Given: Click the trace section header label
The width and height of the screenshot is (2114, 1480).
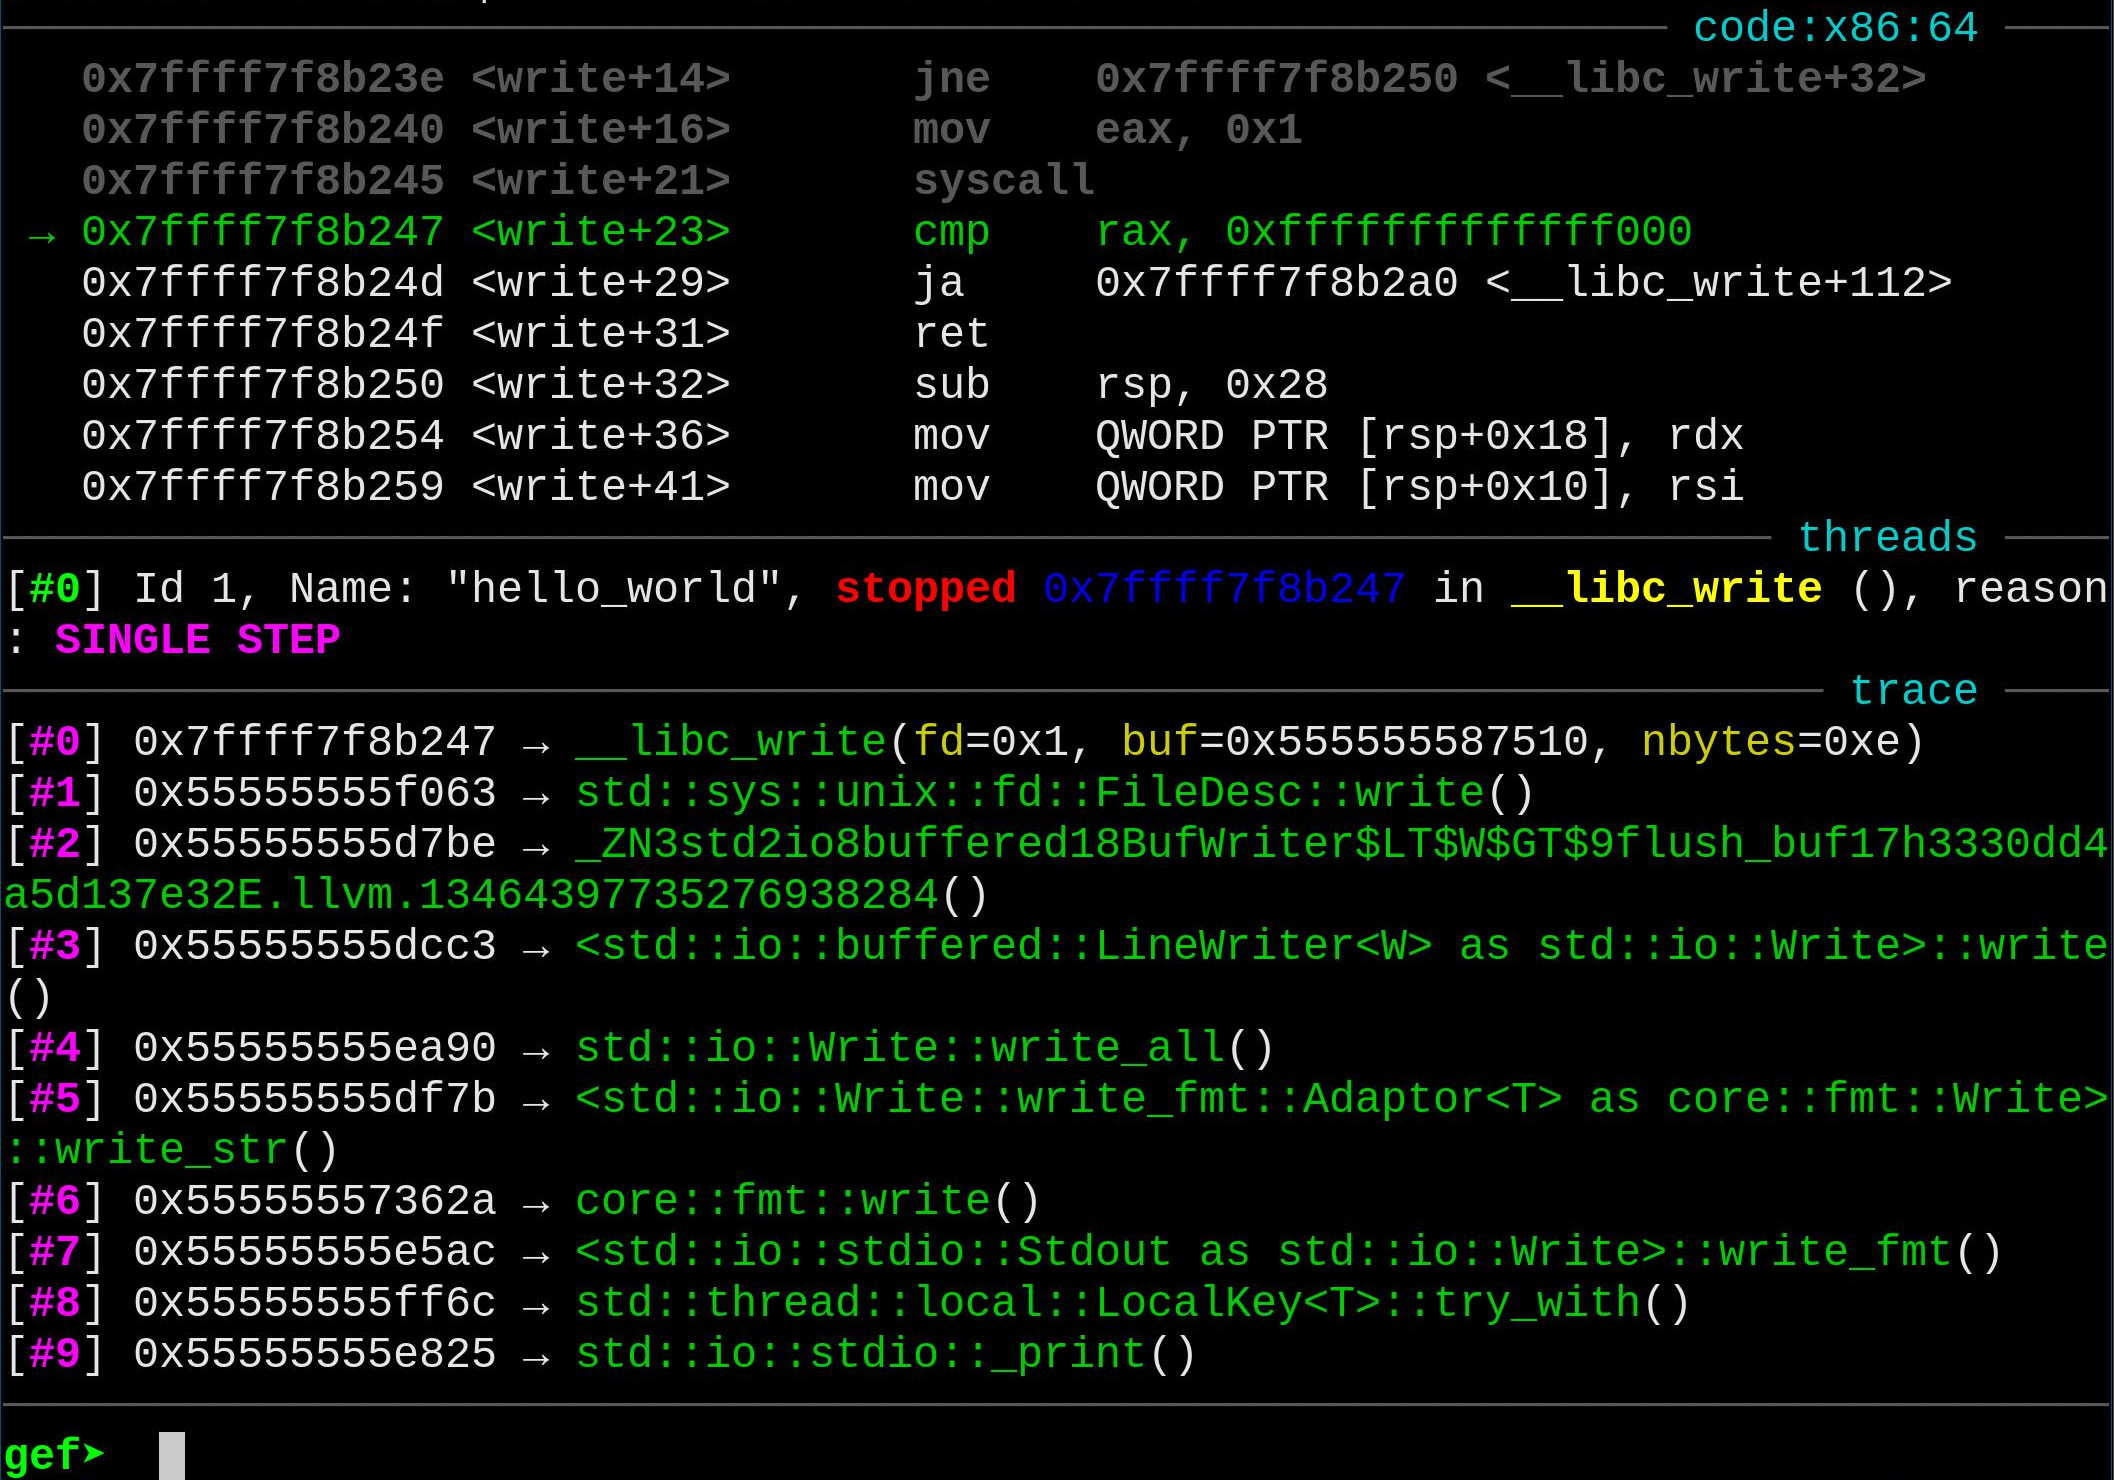Looking at the screenshot, I should click(1913, 690).
